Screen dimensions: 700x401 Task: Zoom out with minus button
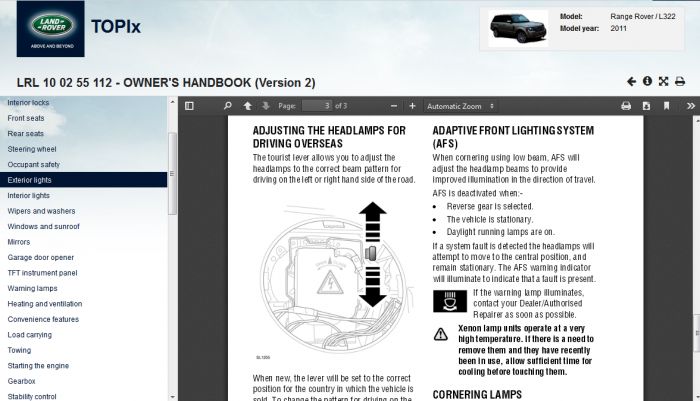394,106
